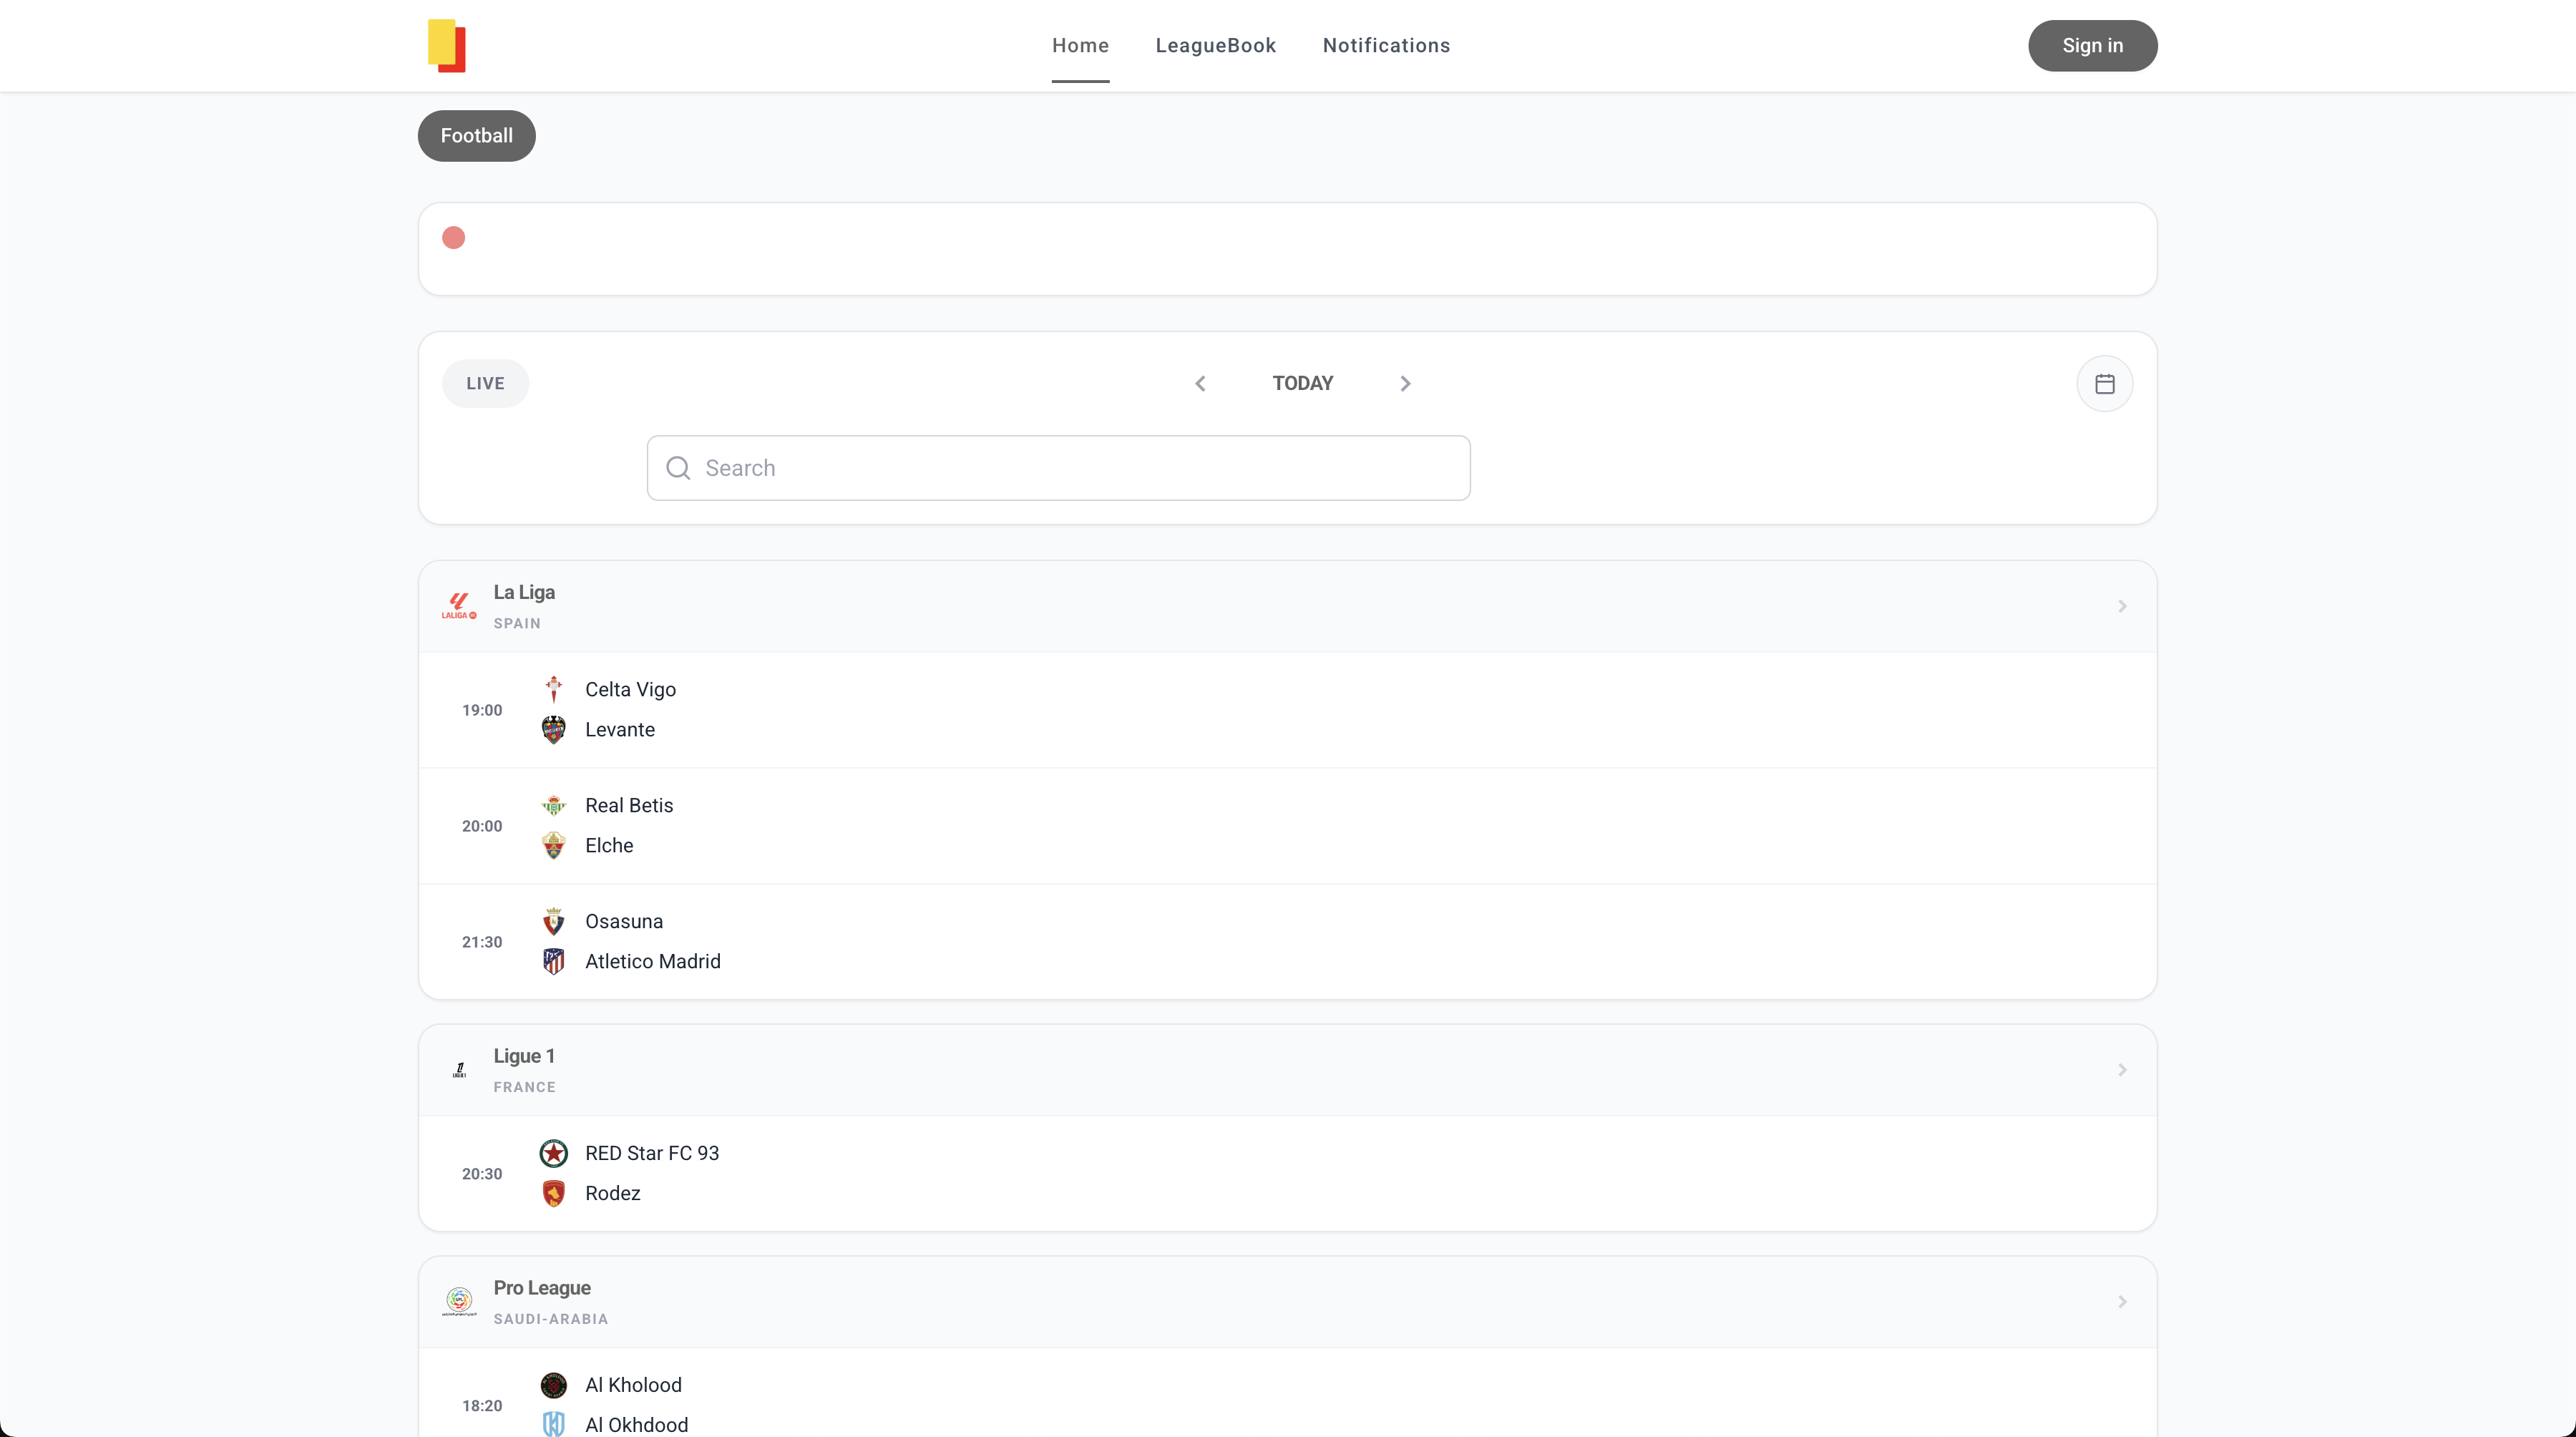This screenshot has width=2576, height=1437.
Task: Toggle the LIVE matches filter
Action: click(485, 384)
